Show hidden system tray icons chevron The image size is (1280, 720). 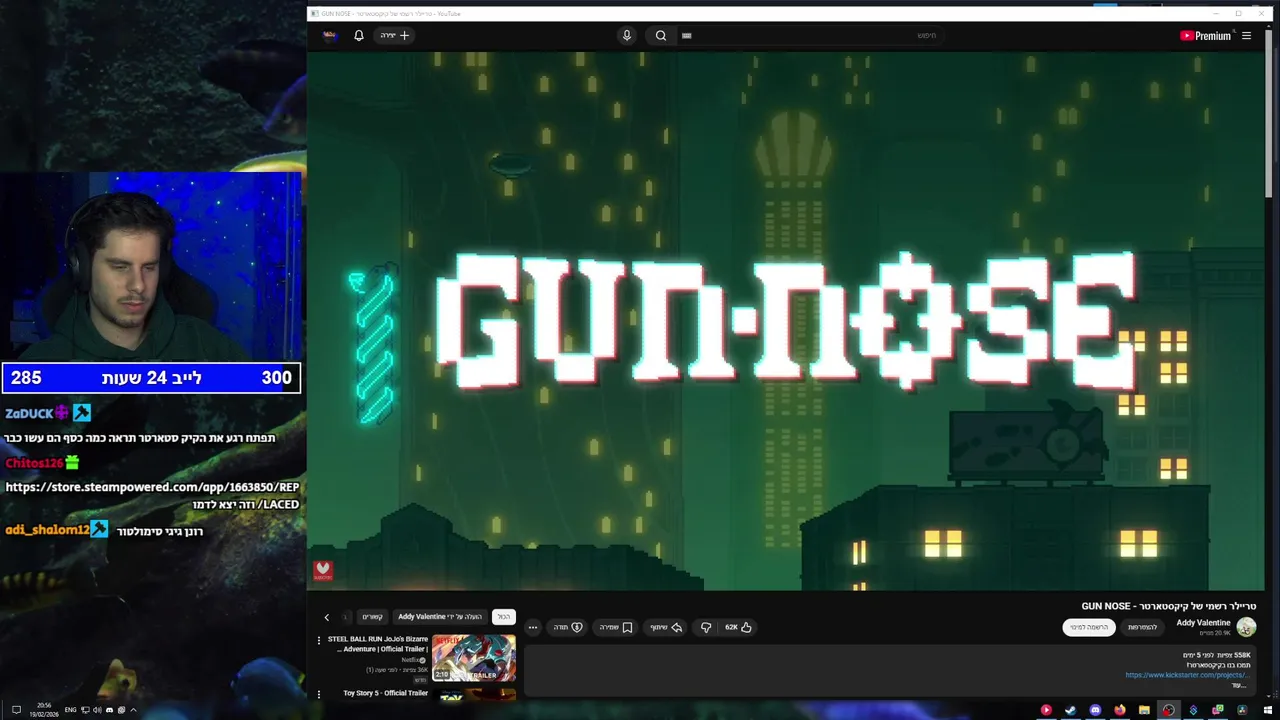(133, 710)
